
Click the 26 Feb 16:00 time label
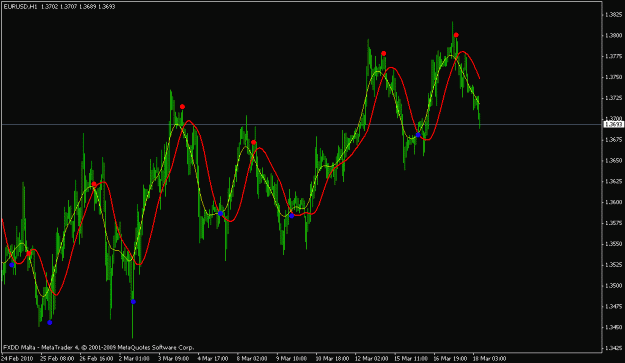tap(96, 359)
